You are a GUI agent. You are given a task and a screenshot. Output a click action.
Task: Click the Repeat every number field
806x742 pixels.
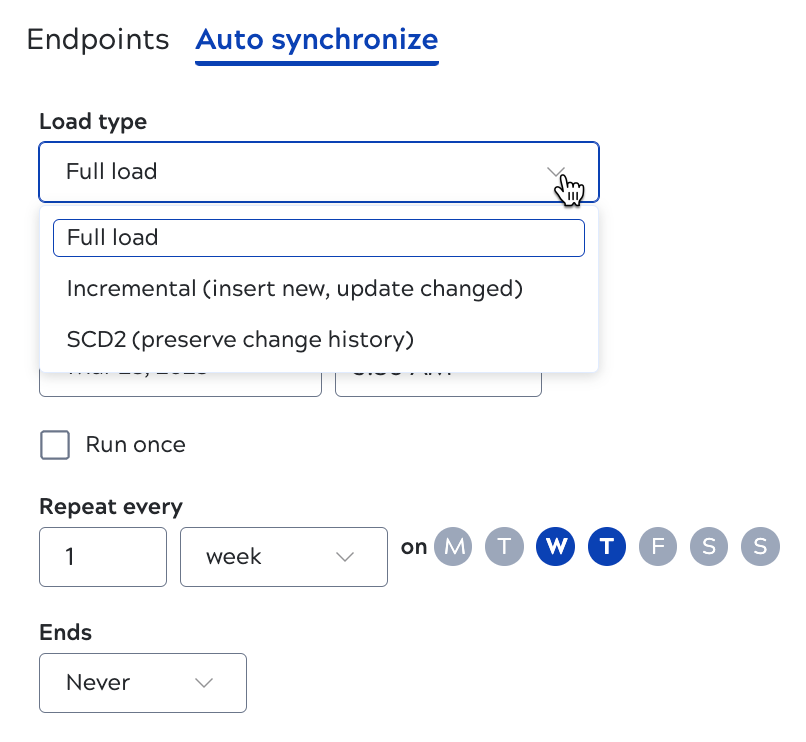(x=102, y=557)
